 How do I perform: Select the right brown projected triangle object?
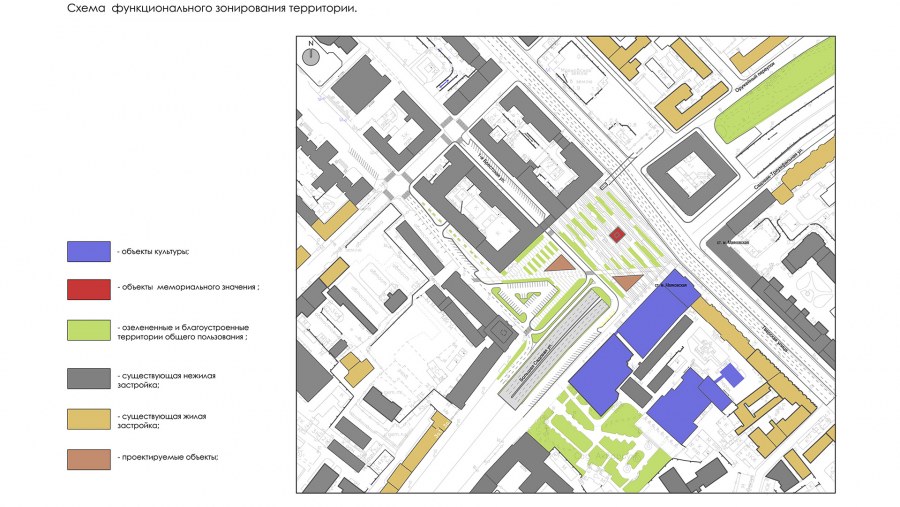coord(627,281)
